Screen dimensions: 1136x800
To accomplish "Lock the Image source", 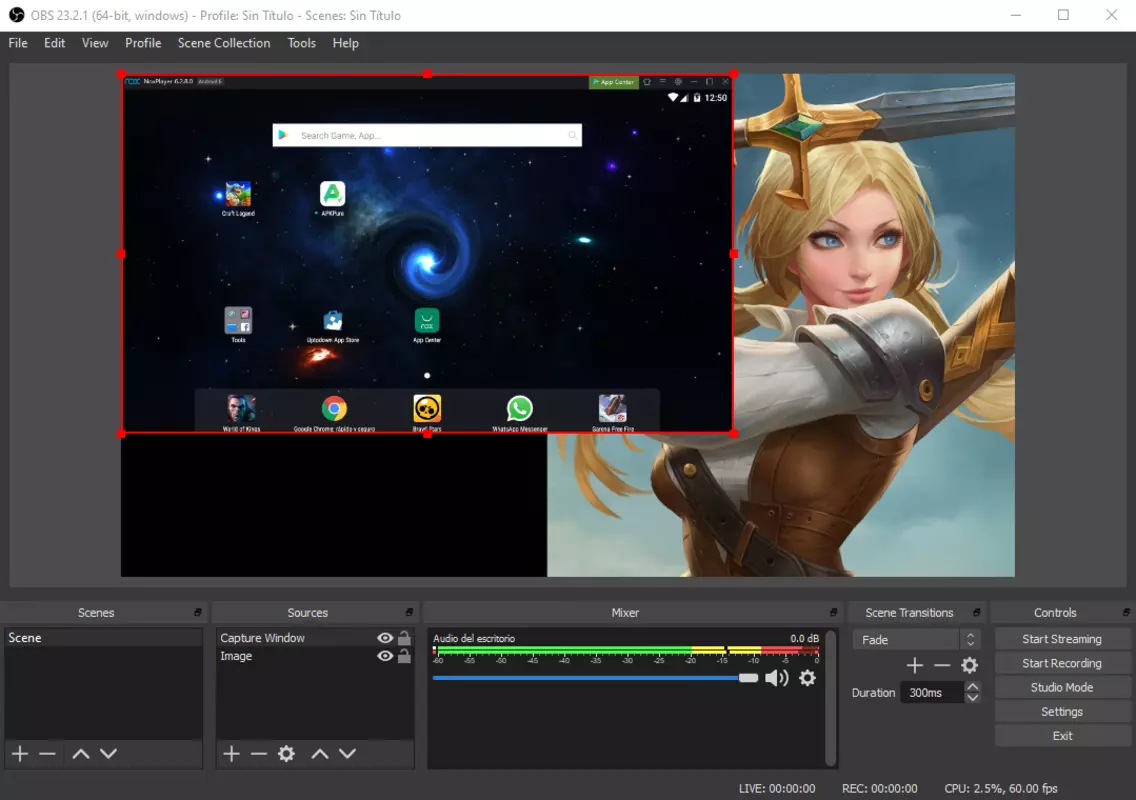I will [x=404, y=656].
